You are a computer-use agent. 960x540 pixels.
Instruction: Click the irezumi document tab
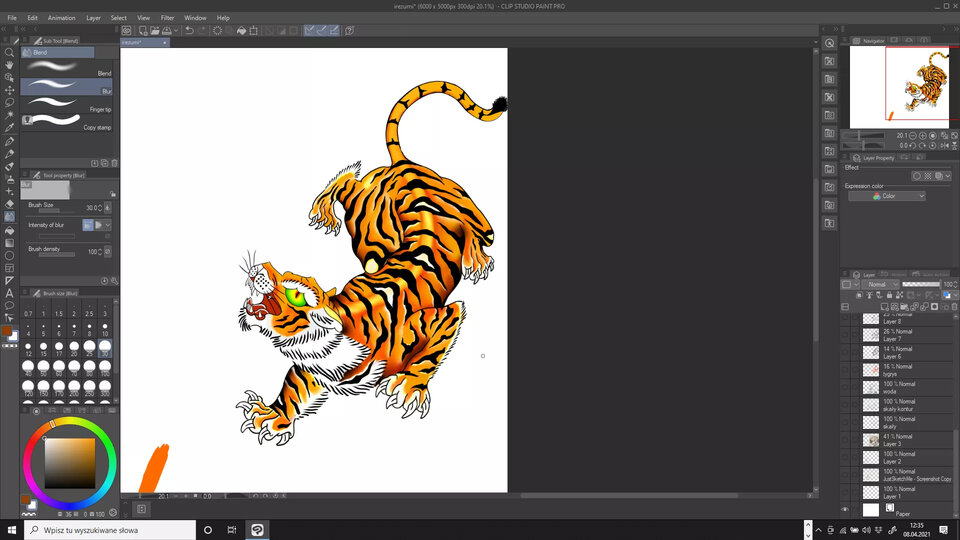tap(144, 42)
